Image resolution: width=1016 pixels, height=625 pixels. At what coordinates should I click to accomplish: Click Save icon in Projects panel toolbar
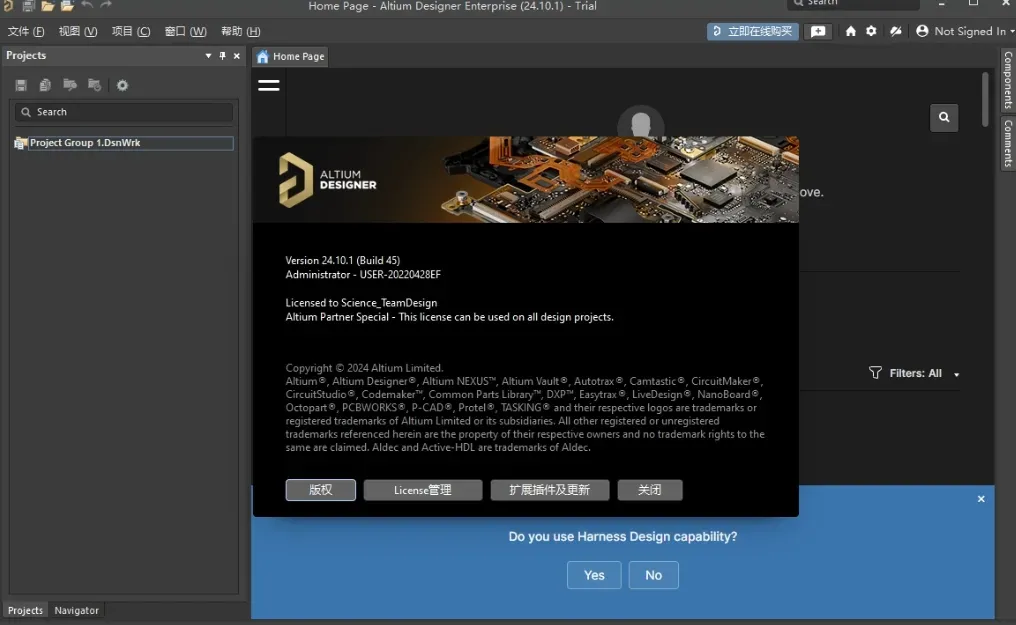point(21,85)
